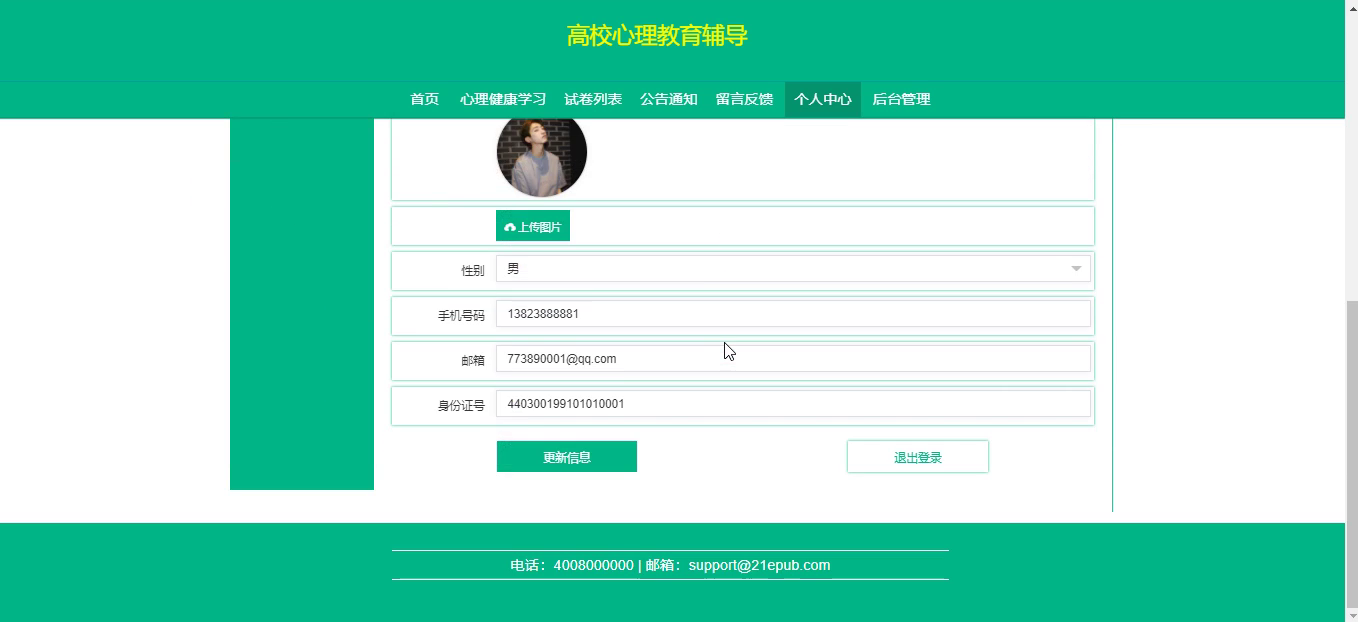Go to 心理健康学习 section
The height and width of the screenshot is (622, 1358).
(x=503, y=99)
